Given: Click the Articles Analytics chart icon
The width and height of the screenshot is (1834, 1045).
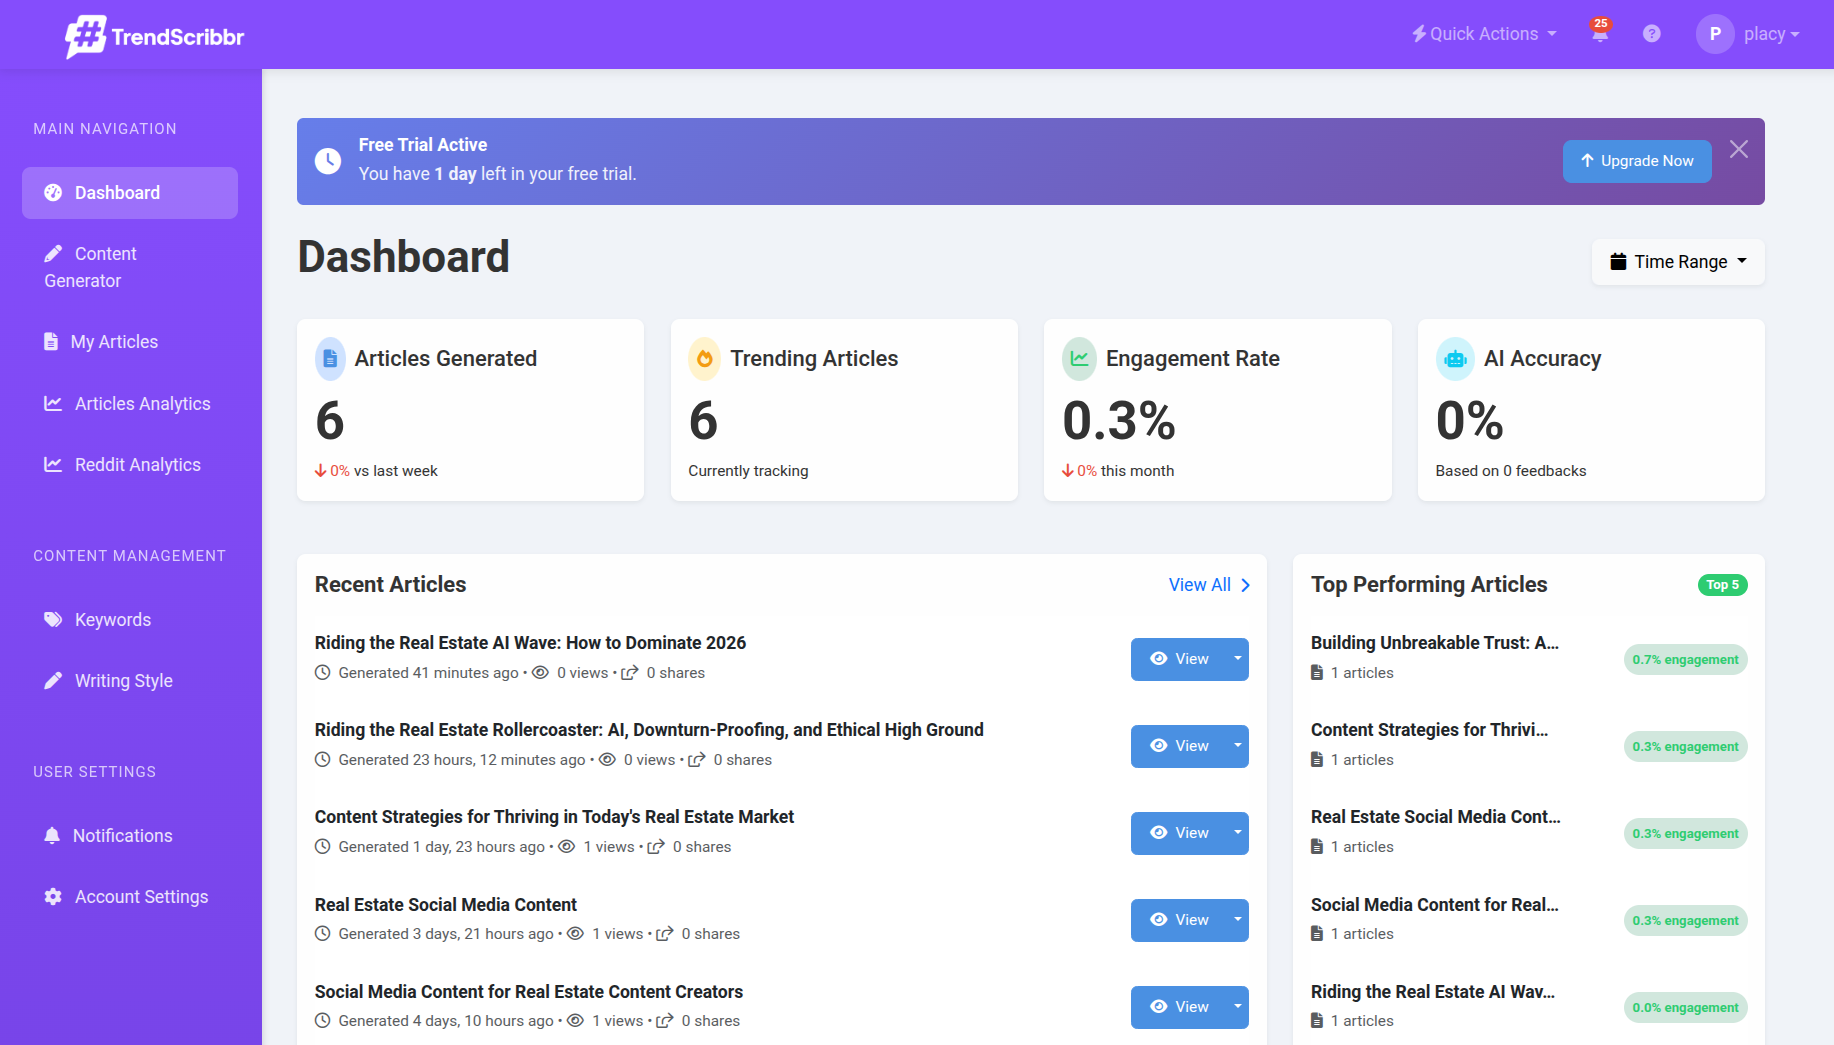Looking at the screenshot, I should point(53,404).
